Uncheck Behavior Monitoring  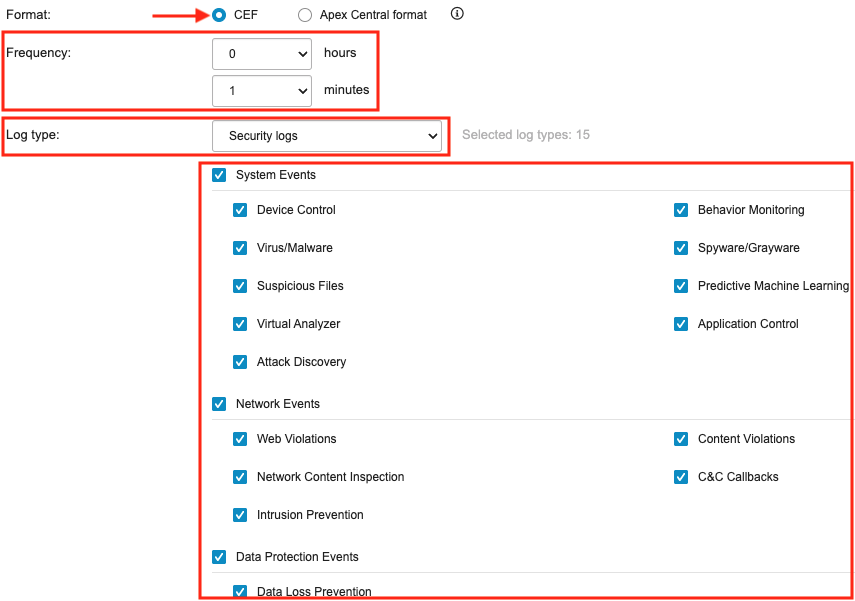coord(681,210)
